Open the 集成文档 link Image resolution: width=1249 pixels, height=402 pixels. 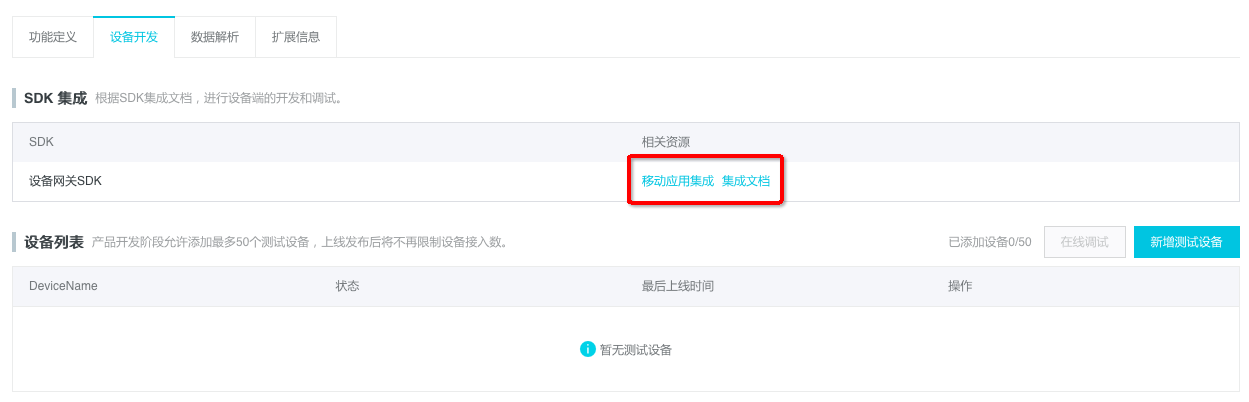(746, 181)
